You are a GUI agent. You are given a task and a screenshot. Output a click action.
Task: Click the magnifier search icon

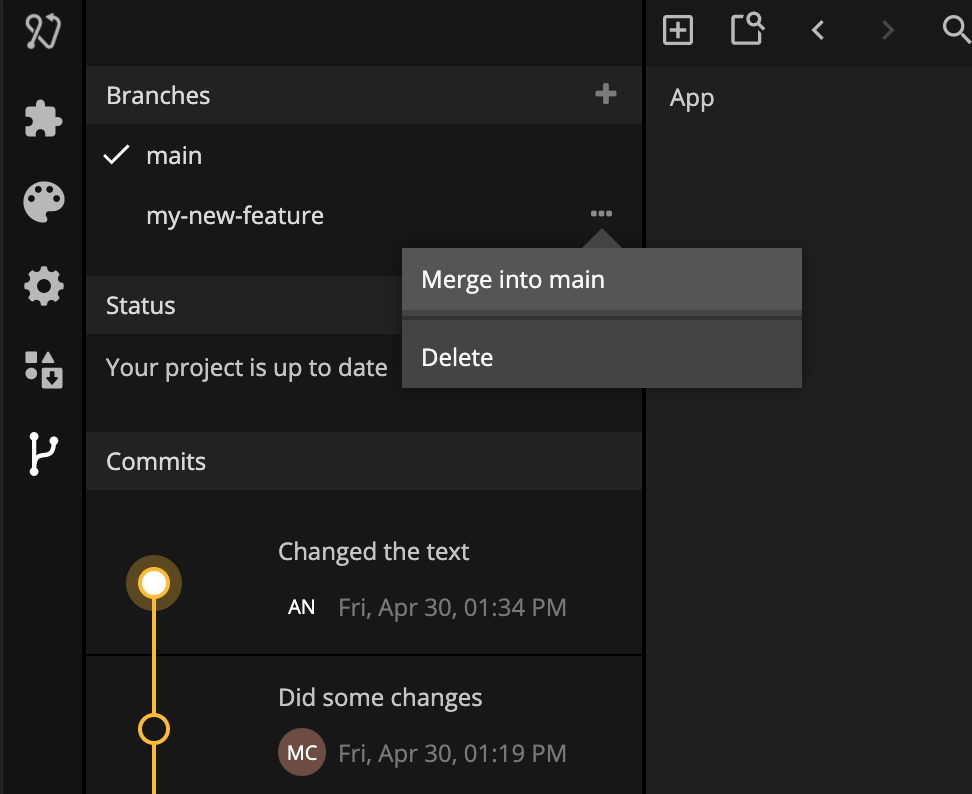[x=957, y=29]
